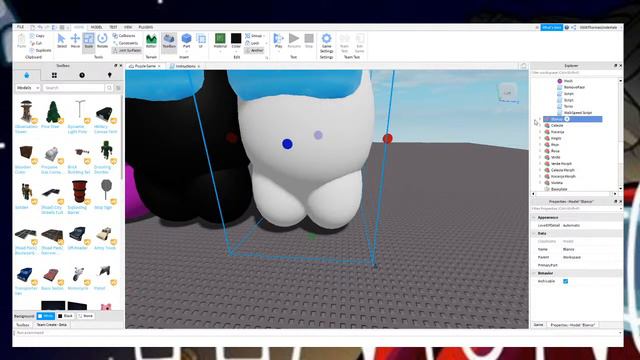Click the Toolbox search field
Viewport: 640px width, 360px height.
[74, 88]
